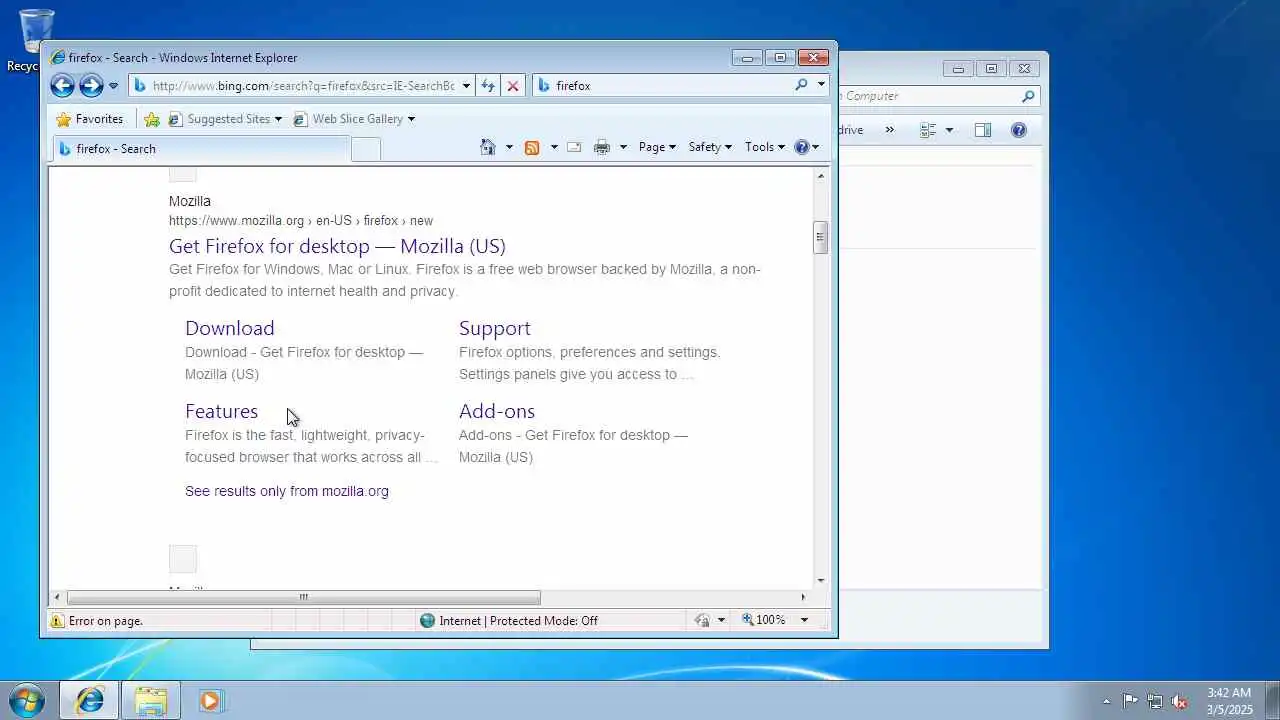
Task: Click the muted volume tray icon
Action: 1180,701
